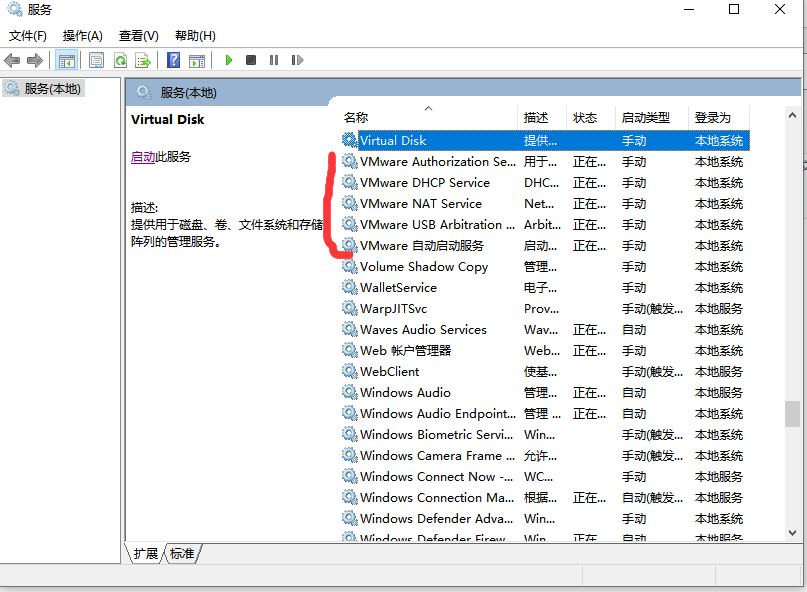807x592 pixels.
Task: Click the scrollbar down arrow
Action: [792, 533]
